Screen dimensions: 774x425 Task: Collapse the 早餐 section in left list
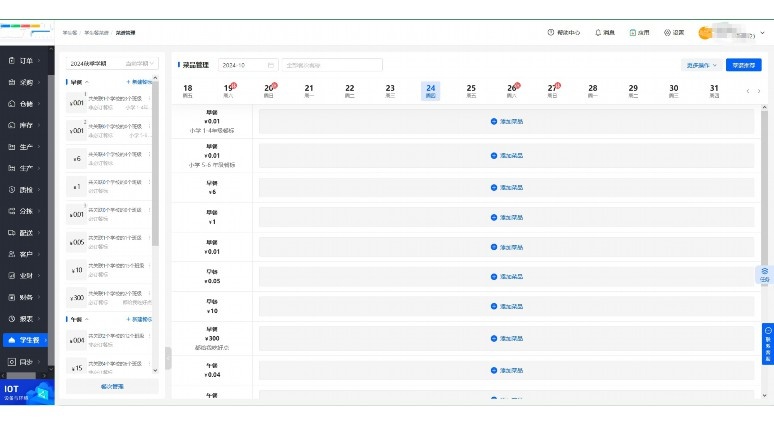pos(87,82)
